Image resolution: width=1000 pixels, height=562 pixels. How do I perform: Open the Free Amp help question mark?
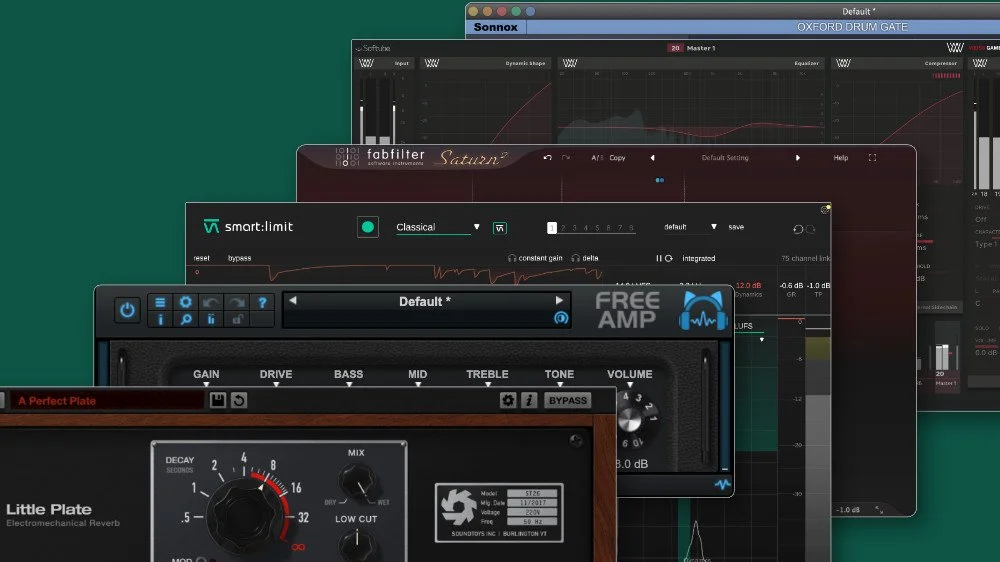[x=262, y=302]
